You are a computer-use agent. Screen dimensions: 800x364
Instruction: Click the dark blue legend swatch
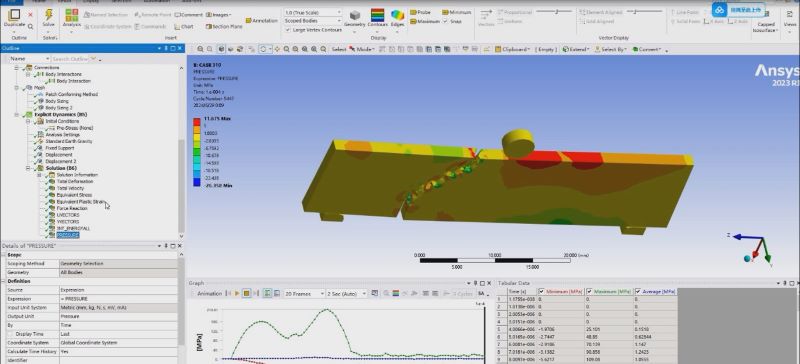click(x=196, y=182)
